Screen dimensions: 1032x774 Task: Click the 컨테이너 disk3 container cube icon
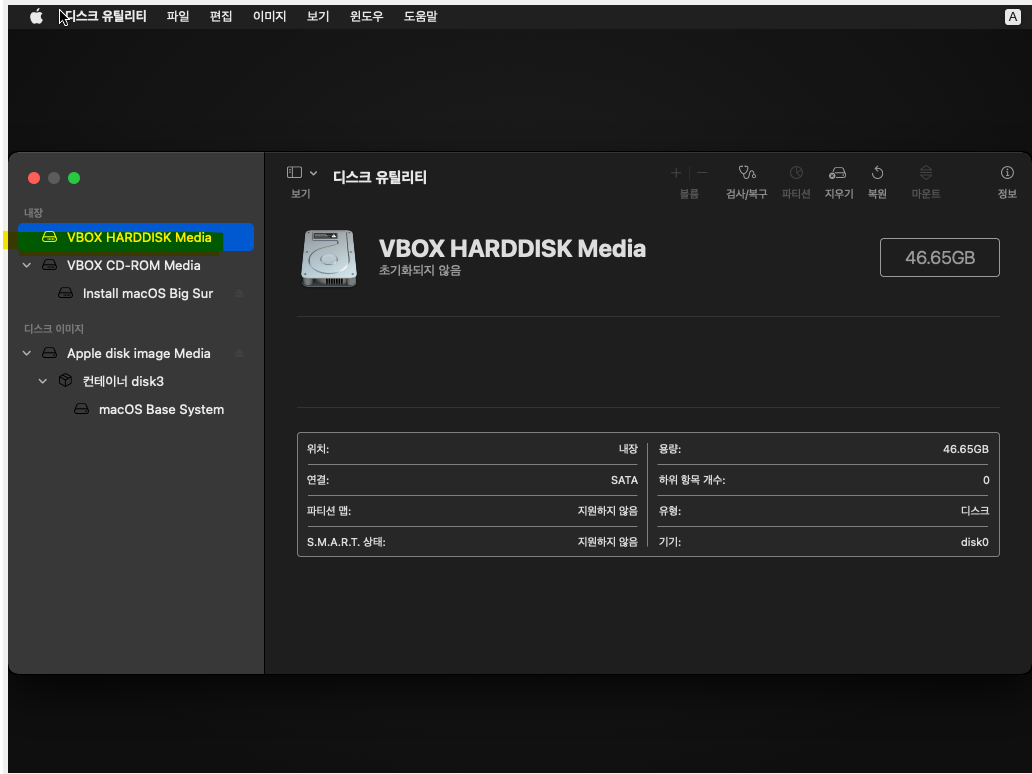tap(65, 380)
